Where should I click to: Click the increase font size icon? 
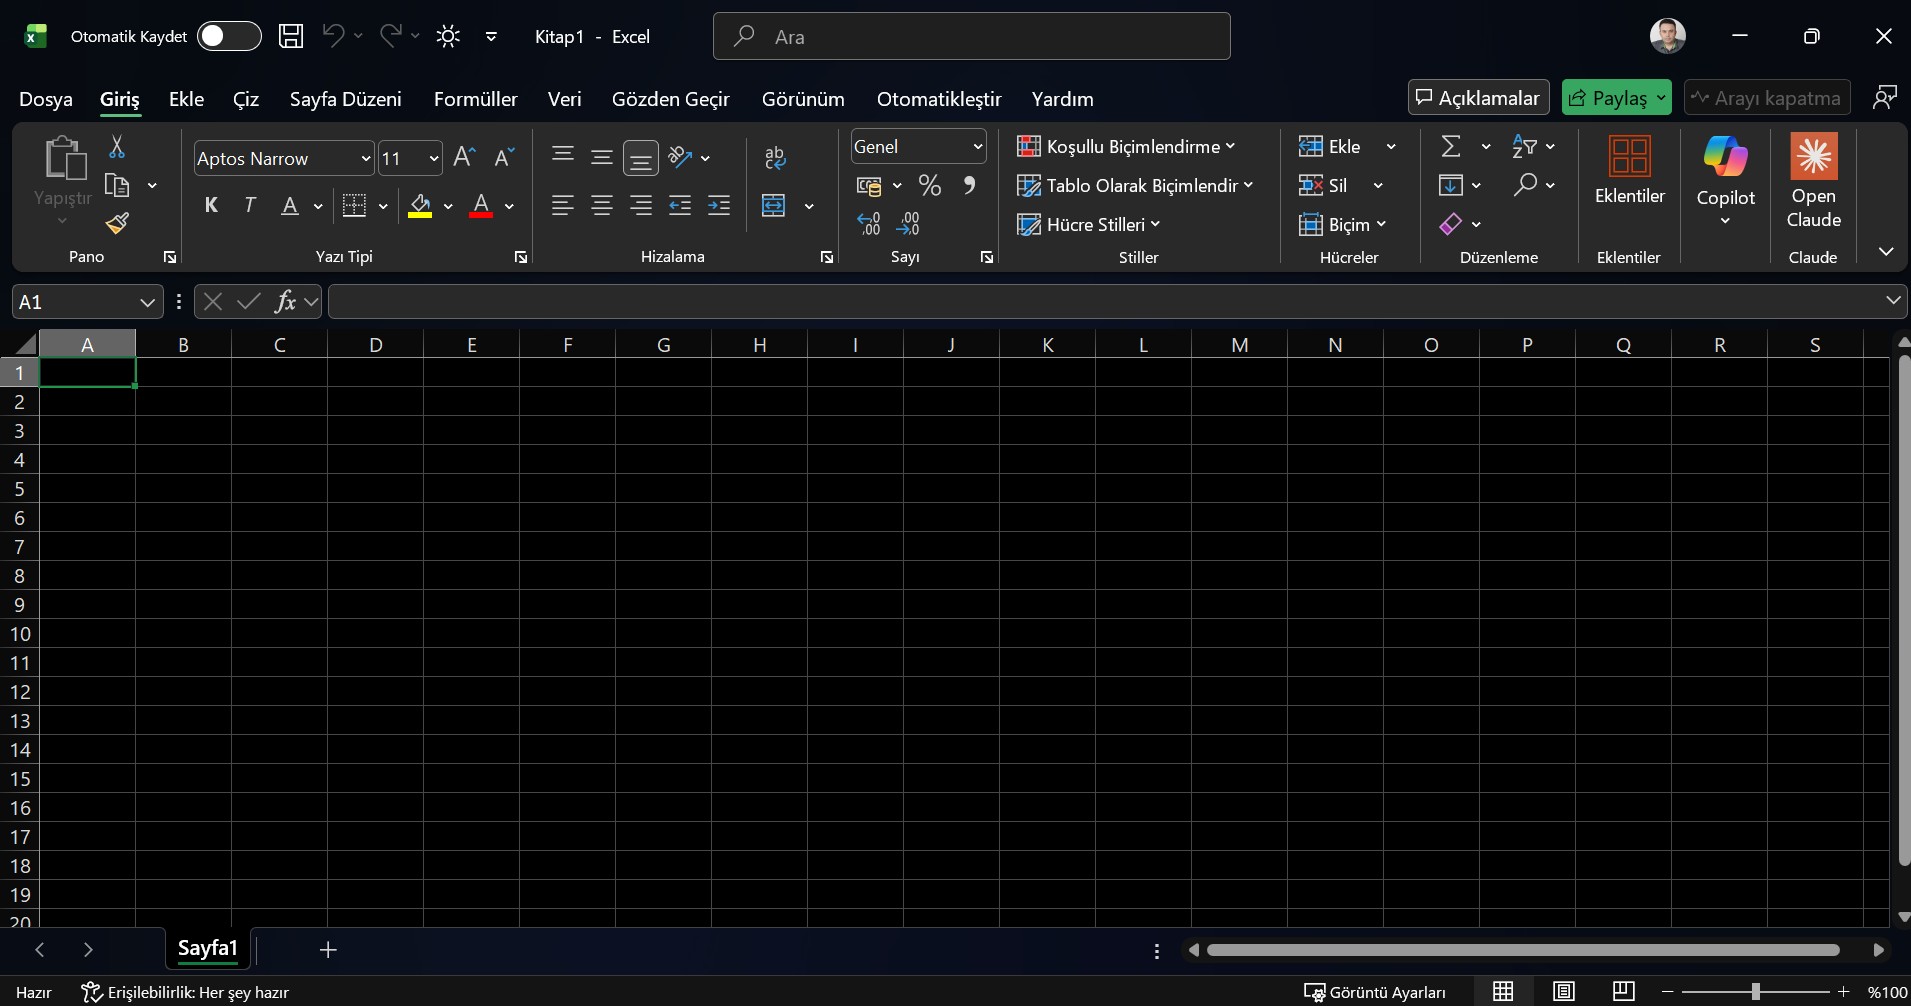(462, 157)
